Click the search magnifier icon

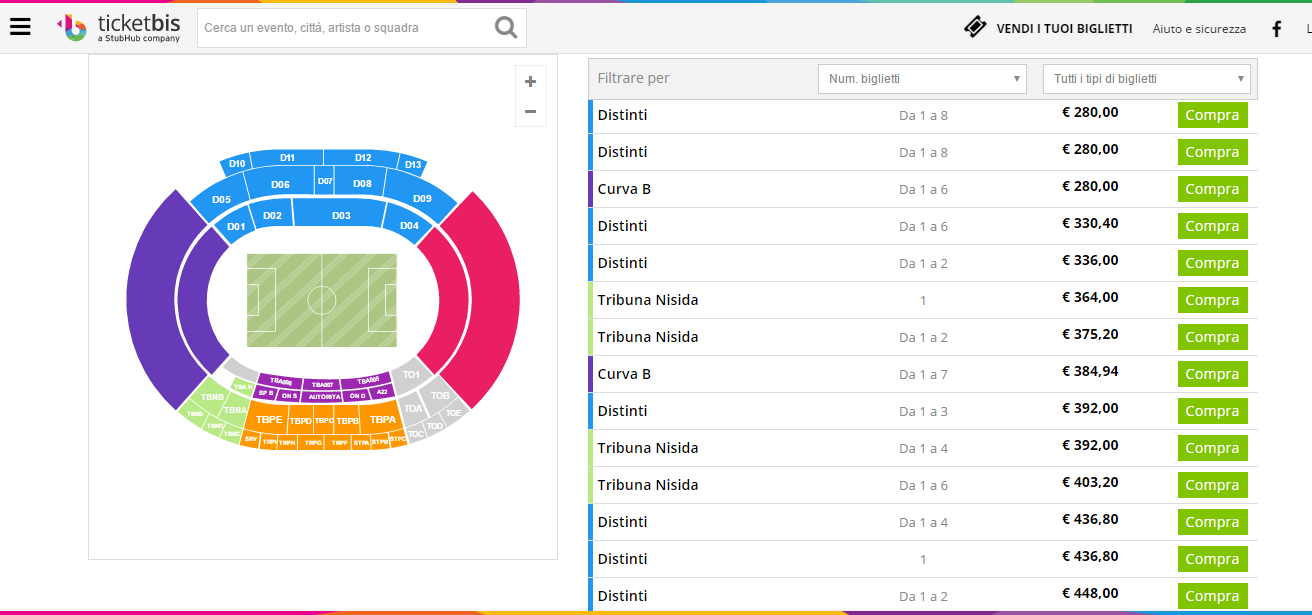pos(507,28)
